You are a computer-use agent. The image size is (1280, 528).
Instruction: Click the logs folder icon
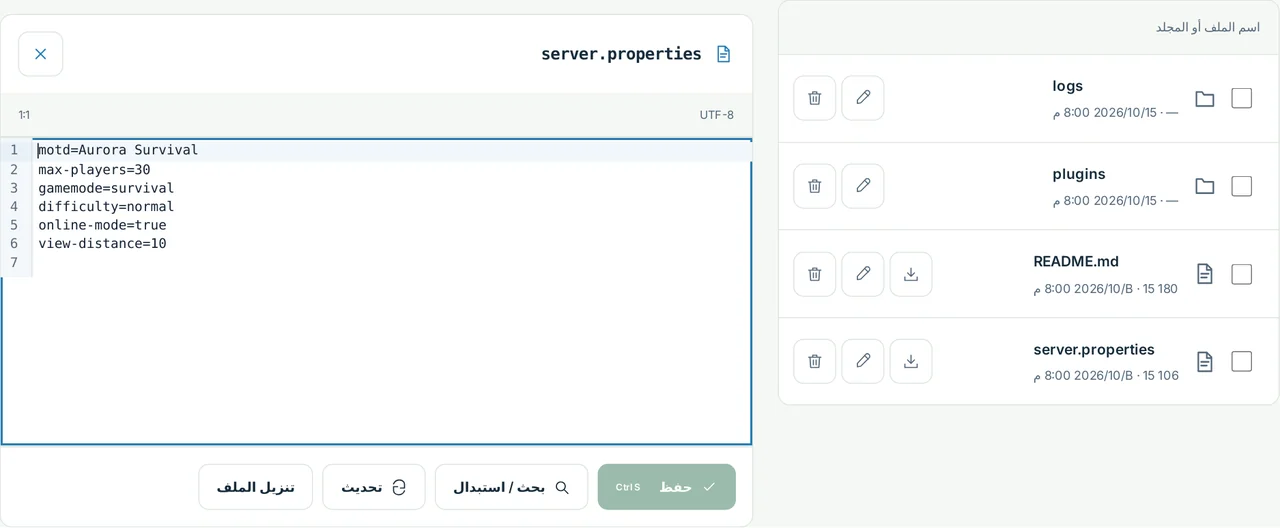(x=1205, y=99)
